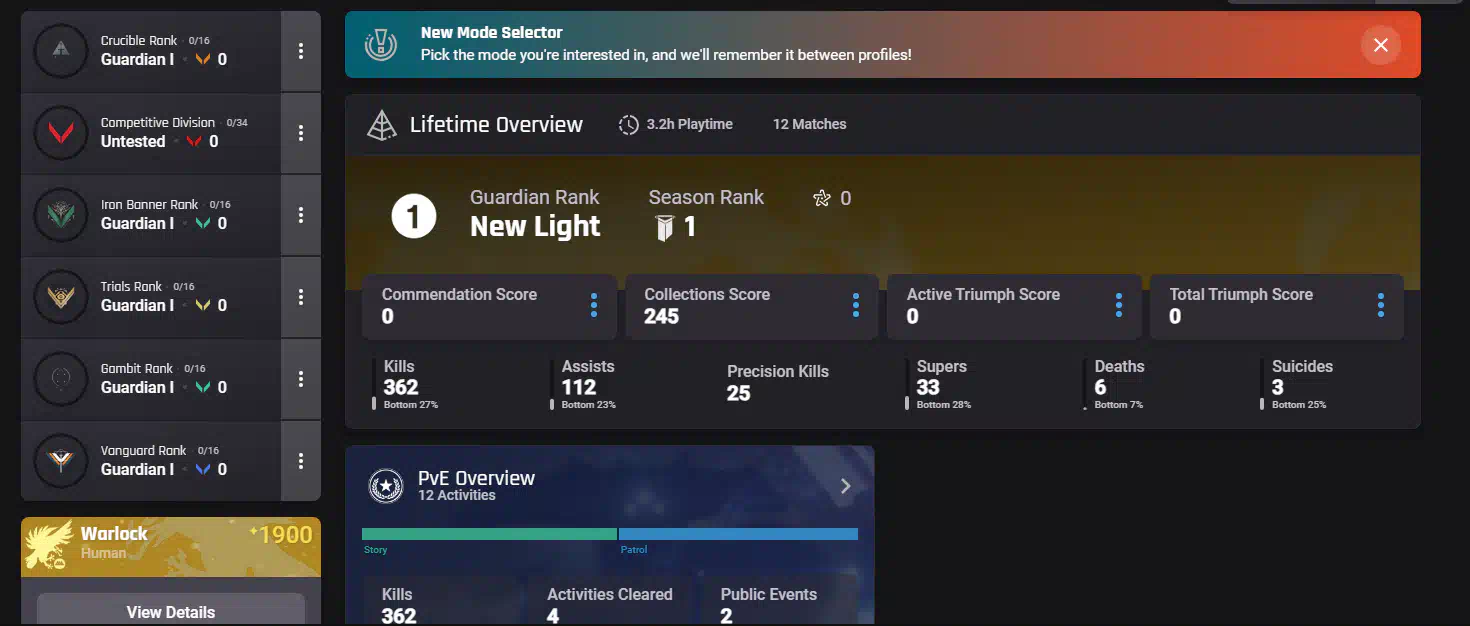Click the Gambit Rank emblem icon
1470x626 pixels.
tap(61, 378)
